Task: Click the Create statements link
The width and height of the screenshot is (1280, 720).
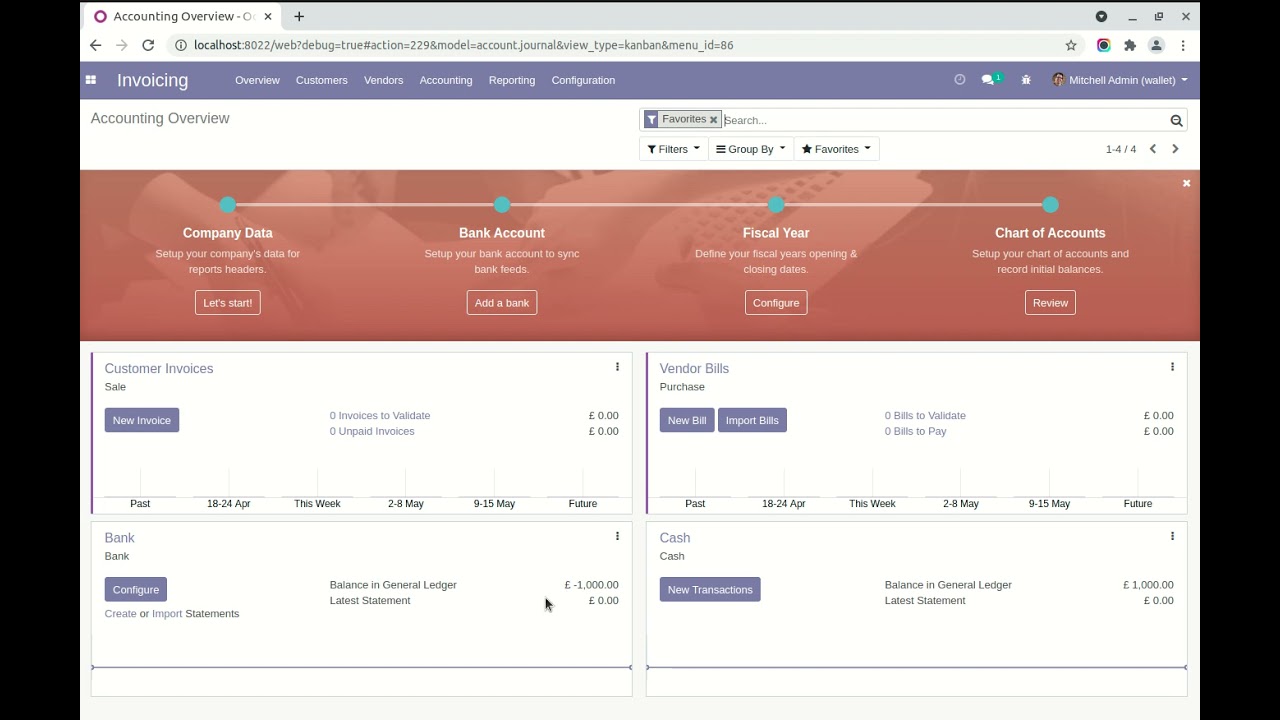Action: 120,613
